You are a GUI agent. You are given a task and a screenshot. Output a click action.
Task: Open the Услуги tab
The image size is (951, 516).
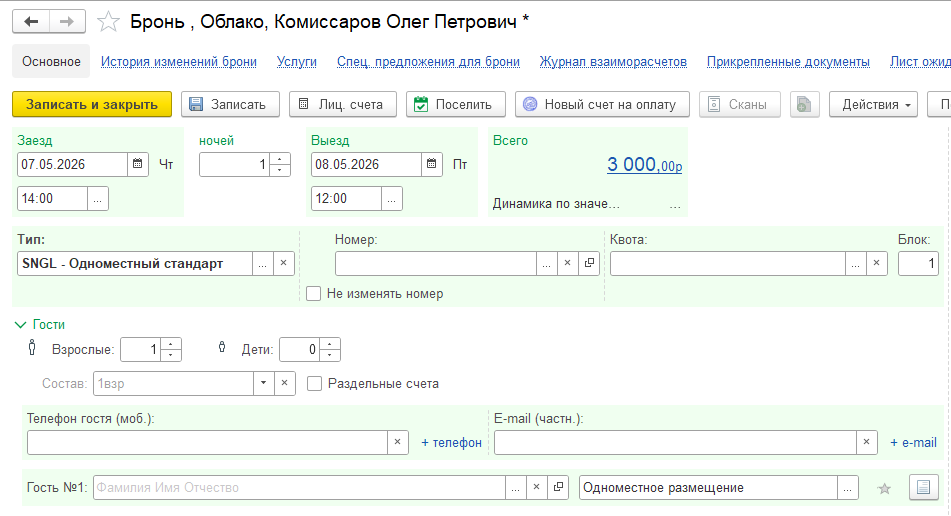[x=297, y=62]
